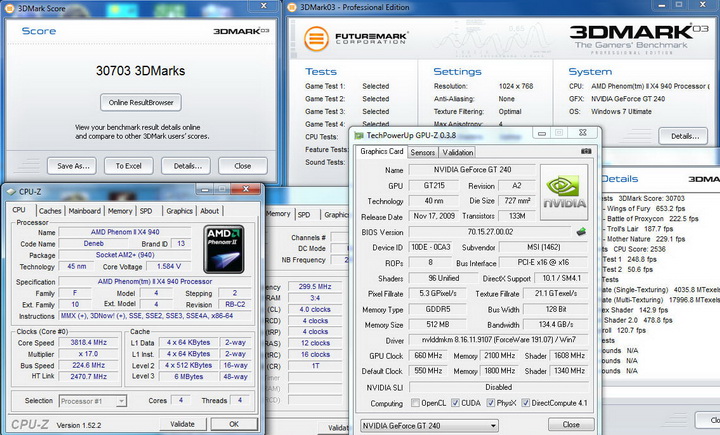Click the BIOS Version field 70.15.27.00.02
The width and height of the screenshot is (720, 435).
point(490,232)
